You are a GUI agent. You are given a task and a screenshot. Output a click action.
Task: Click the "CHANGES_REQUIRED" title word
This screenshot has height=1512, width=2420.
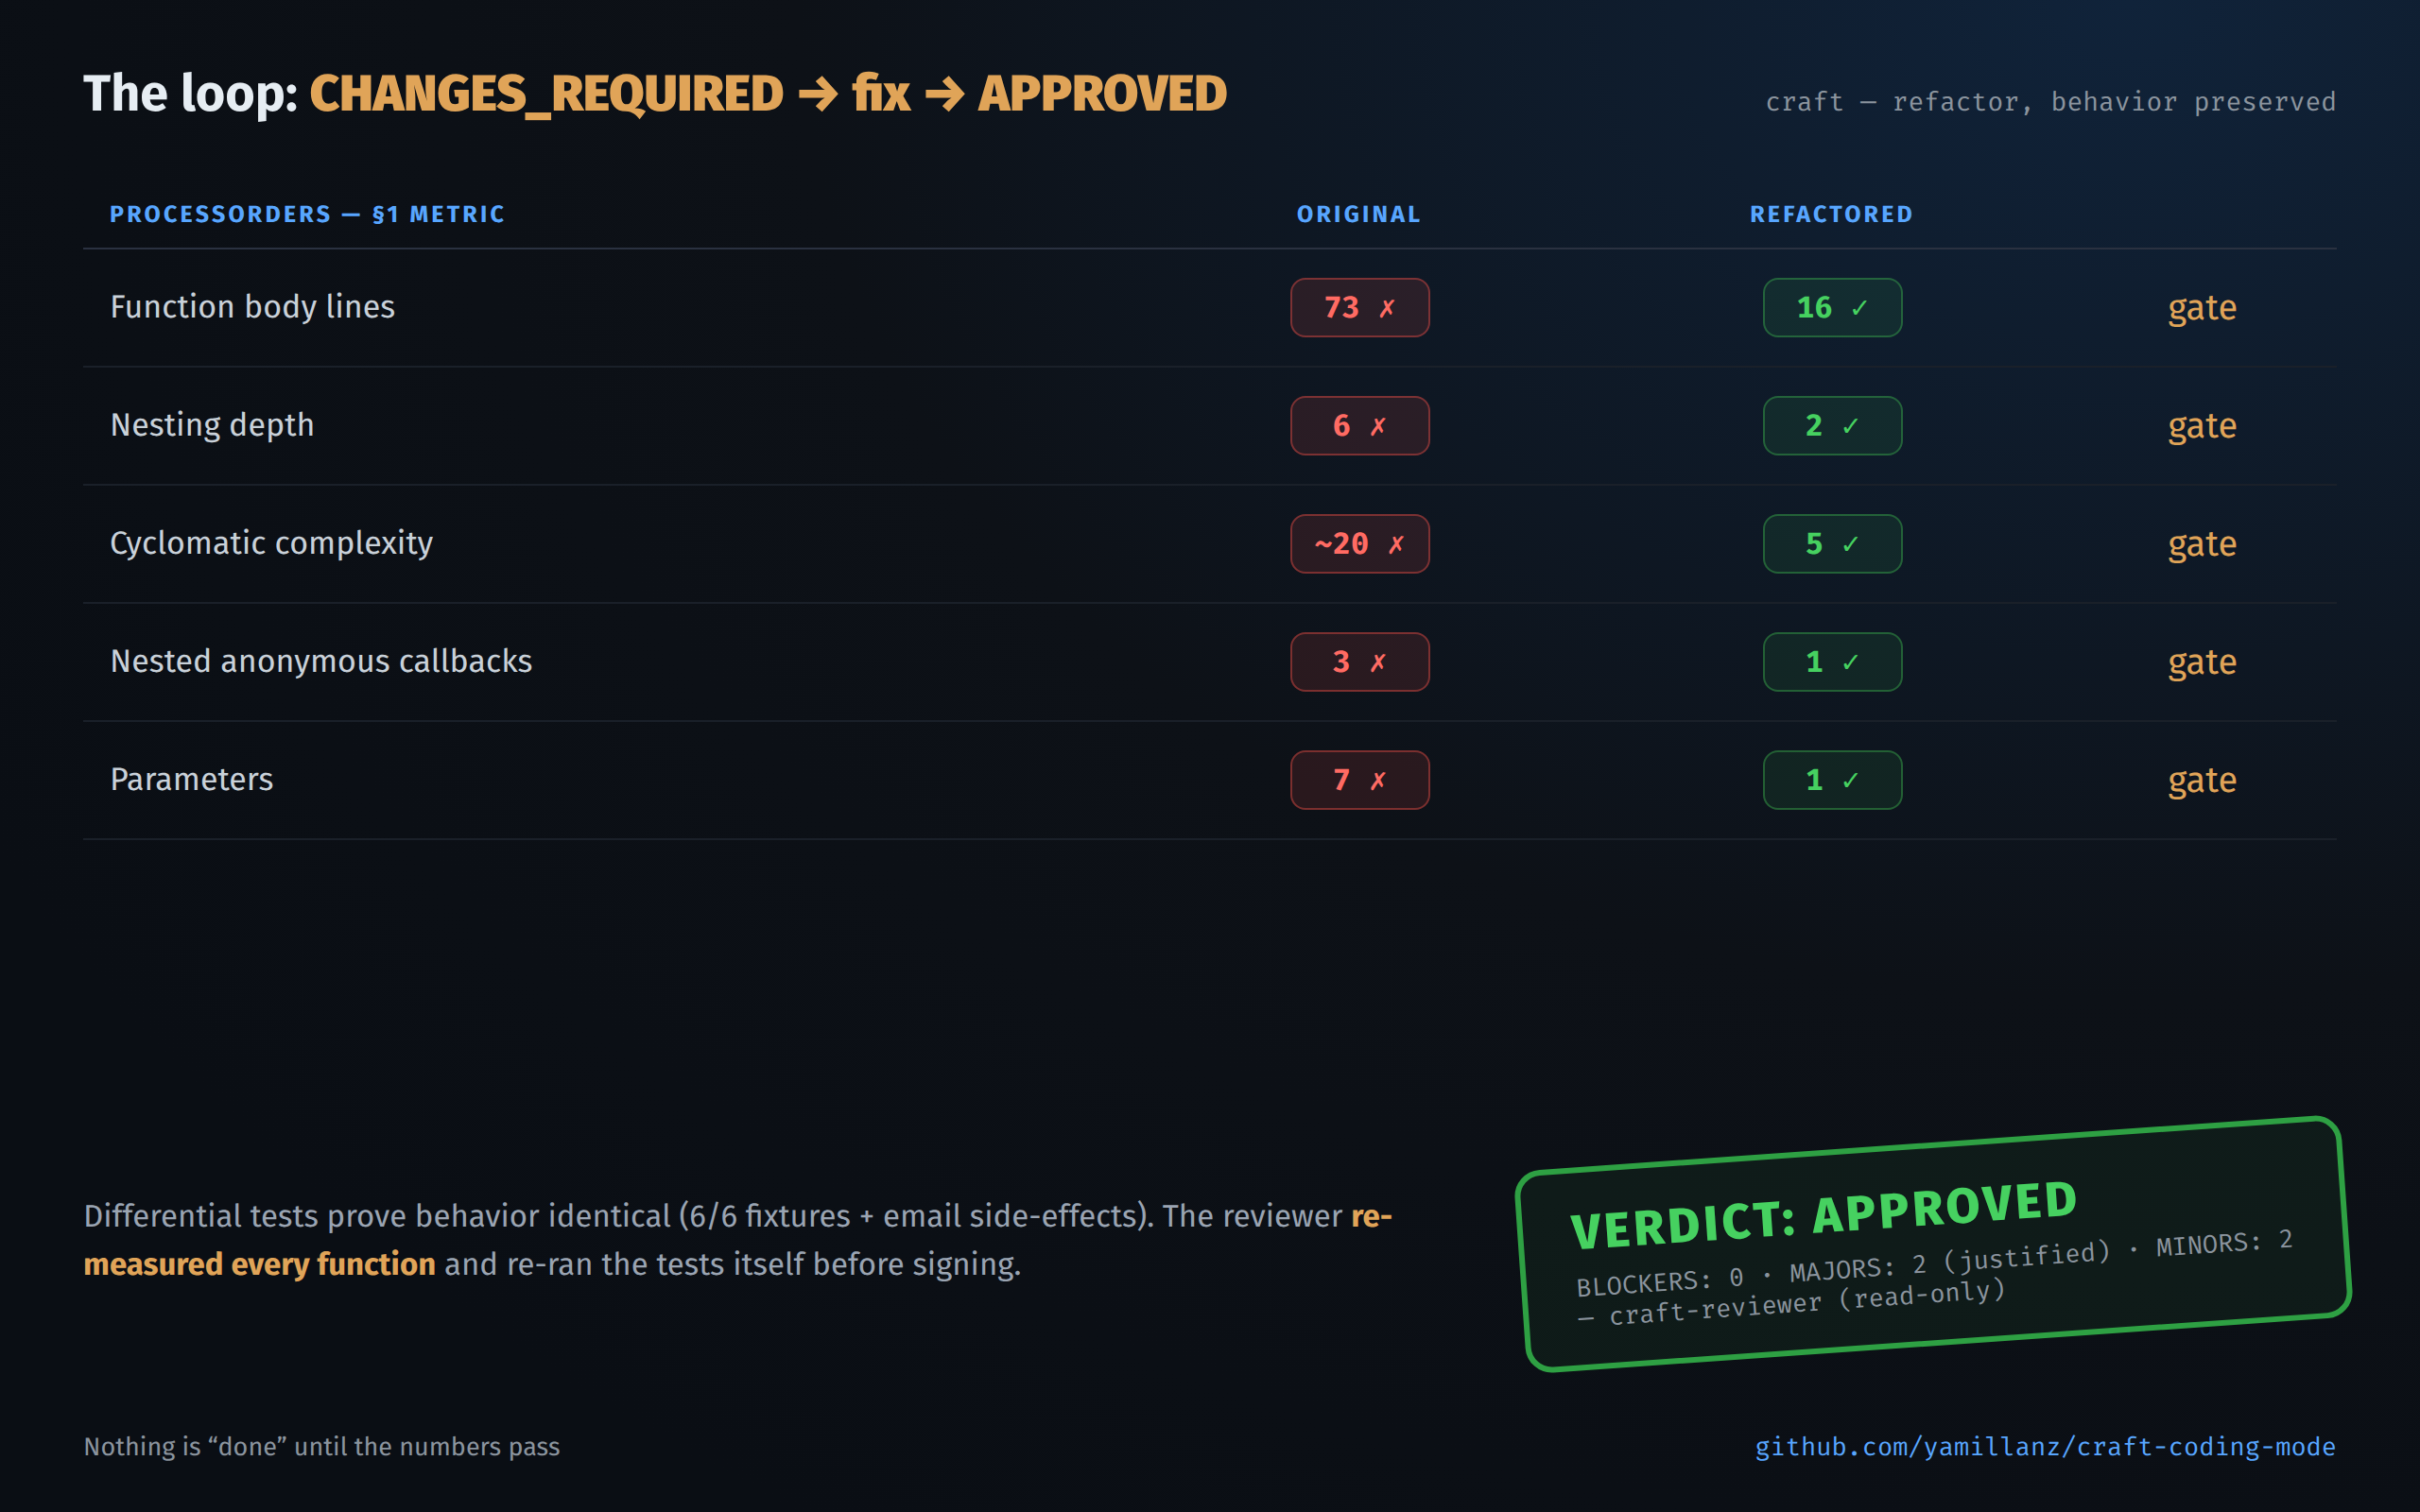[546, 94]
